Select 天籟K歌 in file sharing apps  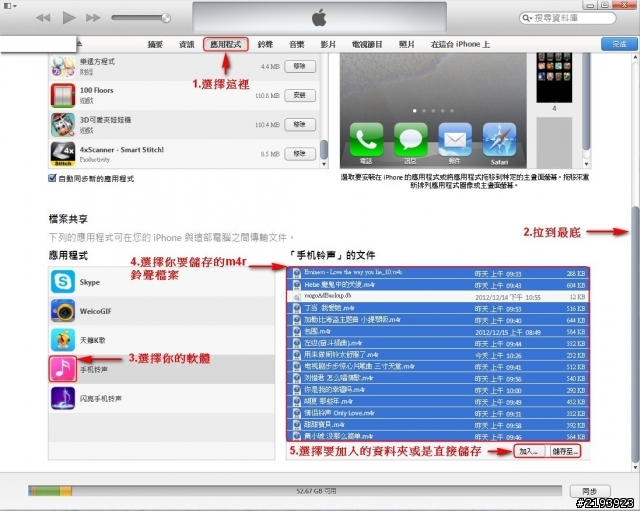(162, 340)
